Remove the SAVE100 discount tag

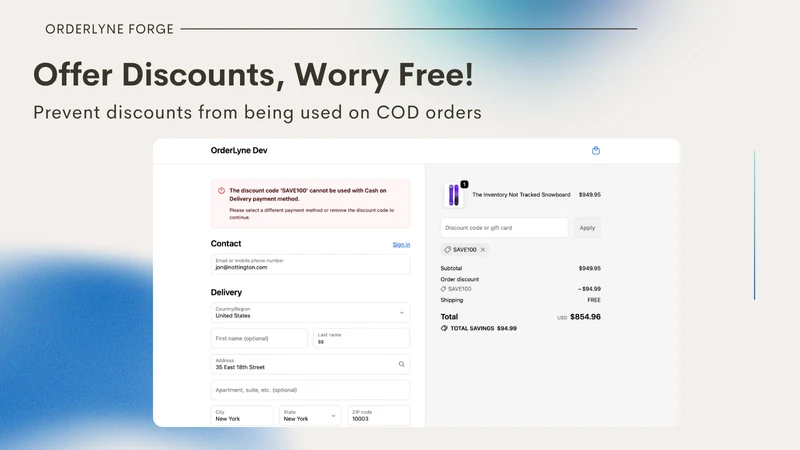click(x=483, y=249)
